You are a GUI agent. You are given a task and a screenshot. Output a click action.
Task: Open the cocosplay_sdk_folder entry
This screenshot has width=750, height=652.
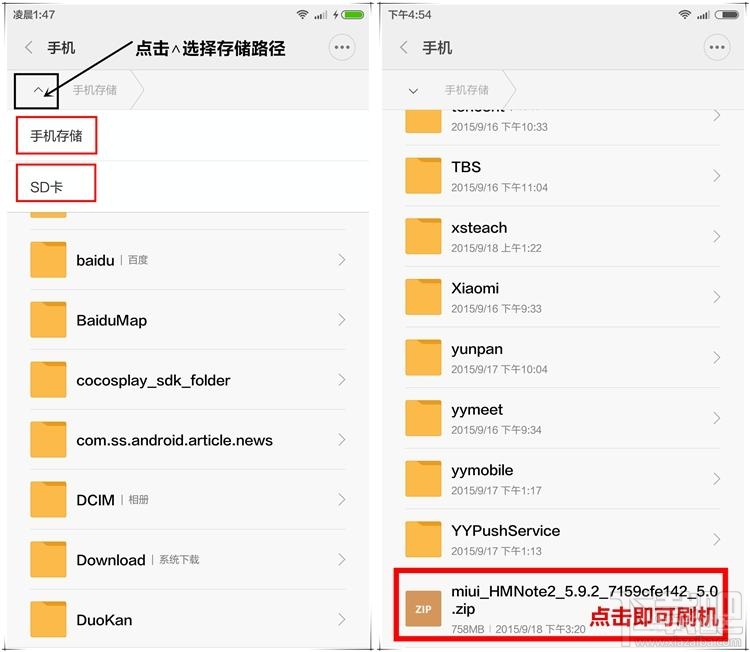(188, 380)
